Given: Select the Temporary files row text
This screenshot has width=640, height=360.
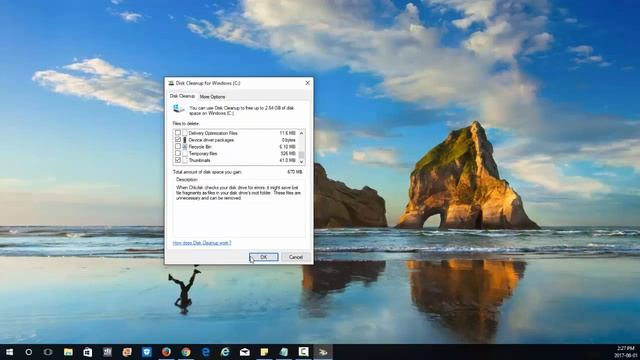Looking at the screenshot, I should pos(203,153).
